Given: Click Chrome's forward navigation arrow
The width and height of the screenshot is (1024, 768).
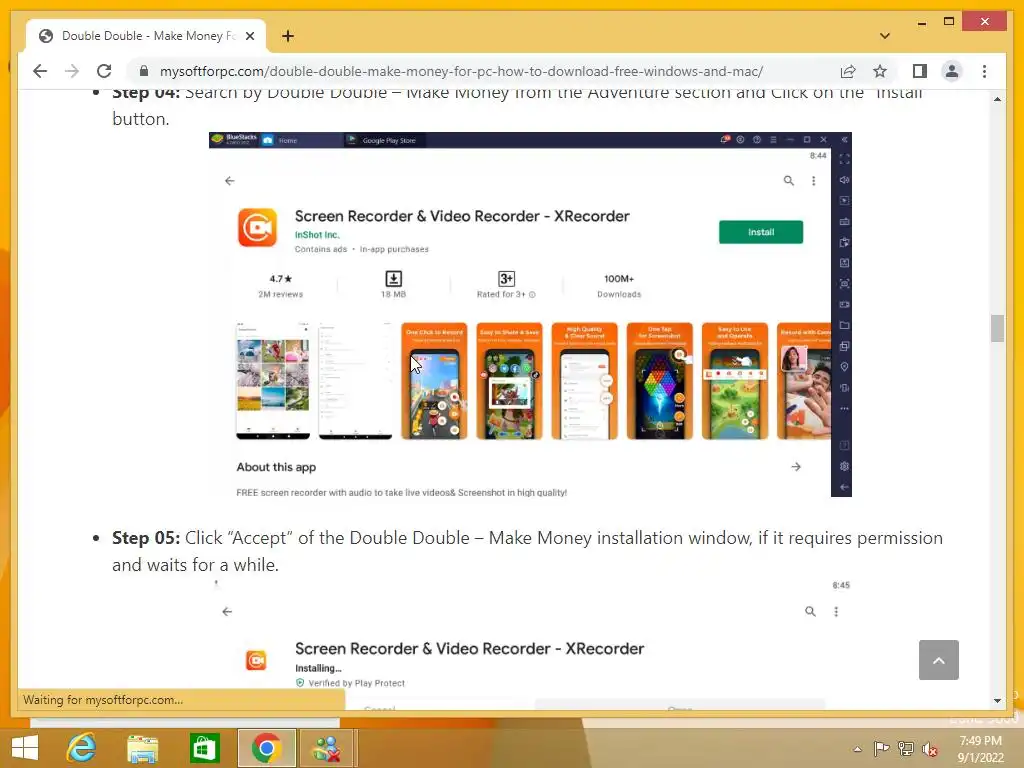Looking at the screenshot, I should pyautogui.click(x=72, y=71).
